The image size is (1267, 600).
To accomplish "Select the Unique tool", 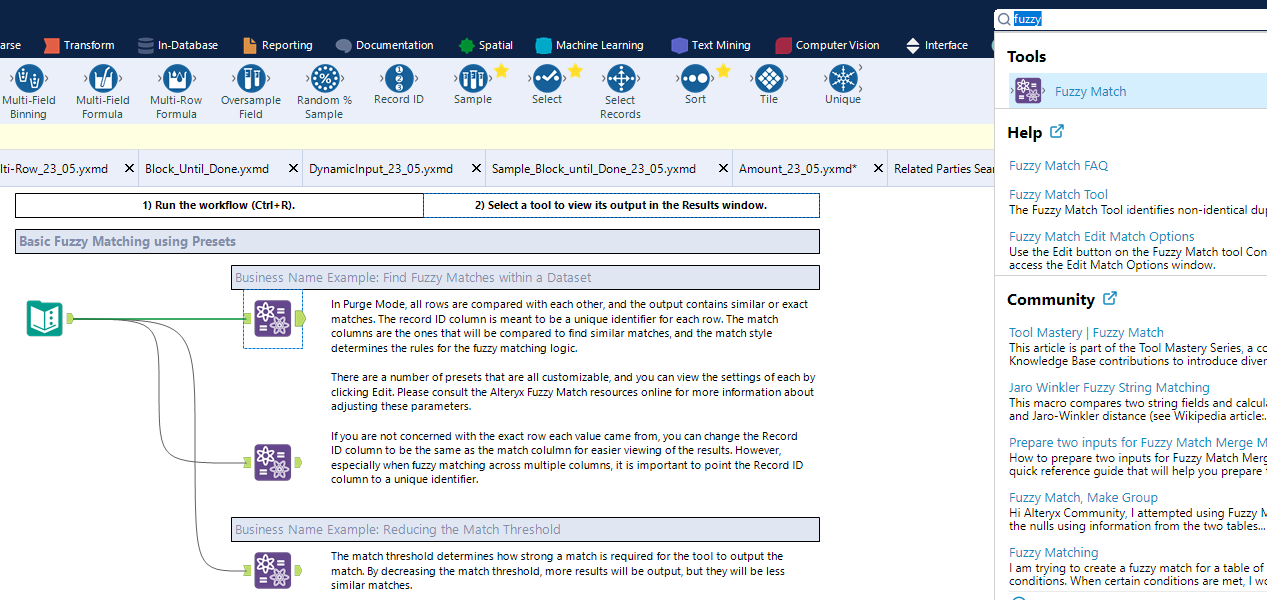I will (x=842, y=80).
